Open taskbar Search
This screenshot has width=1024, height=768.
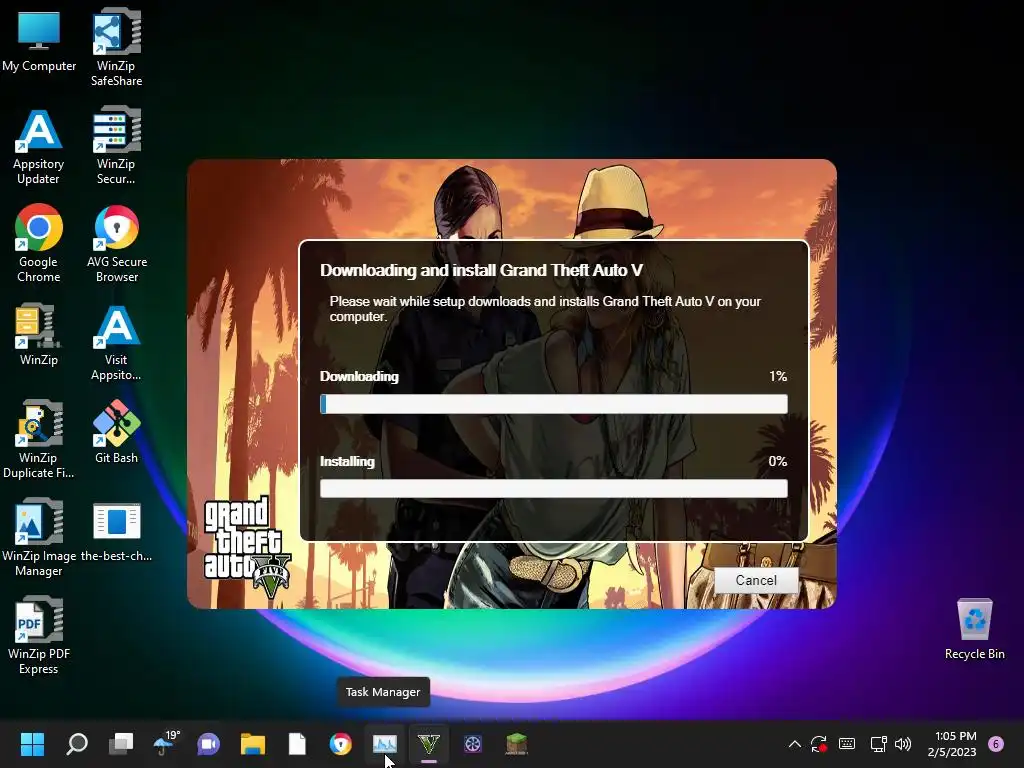[x=77, y=744]
